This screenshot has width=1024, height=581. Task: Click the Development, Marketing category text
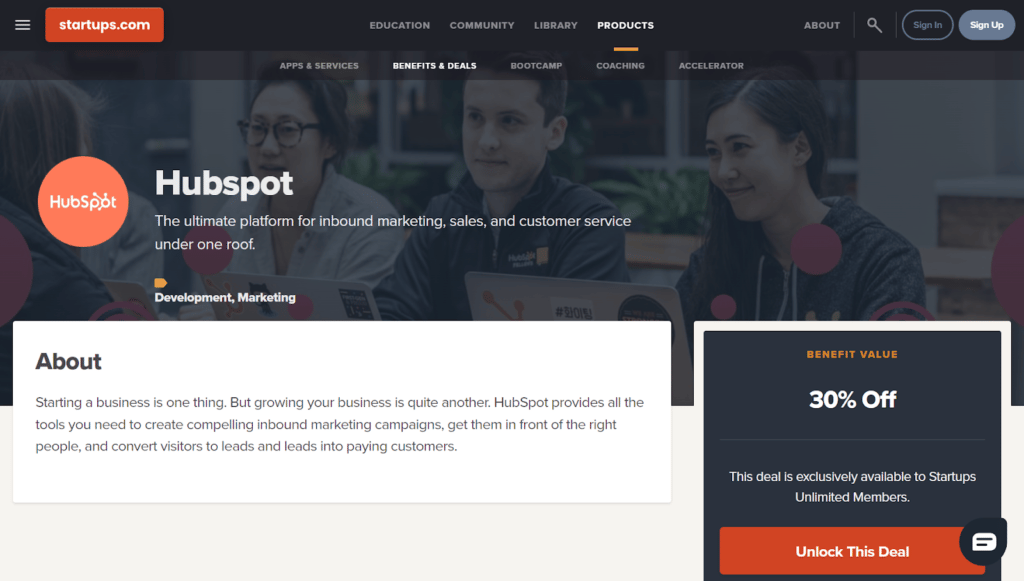[225, 298]
